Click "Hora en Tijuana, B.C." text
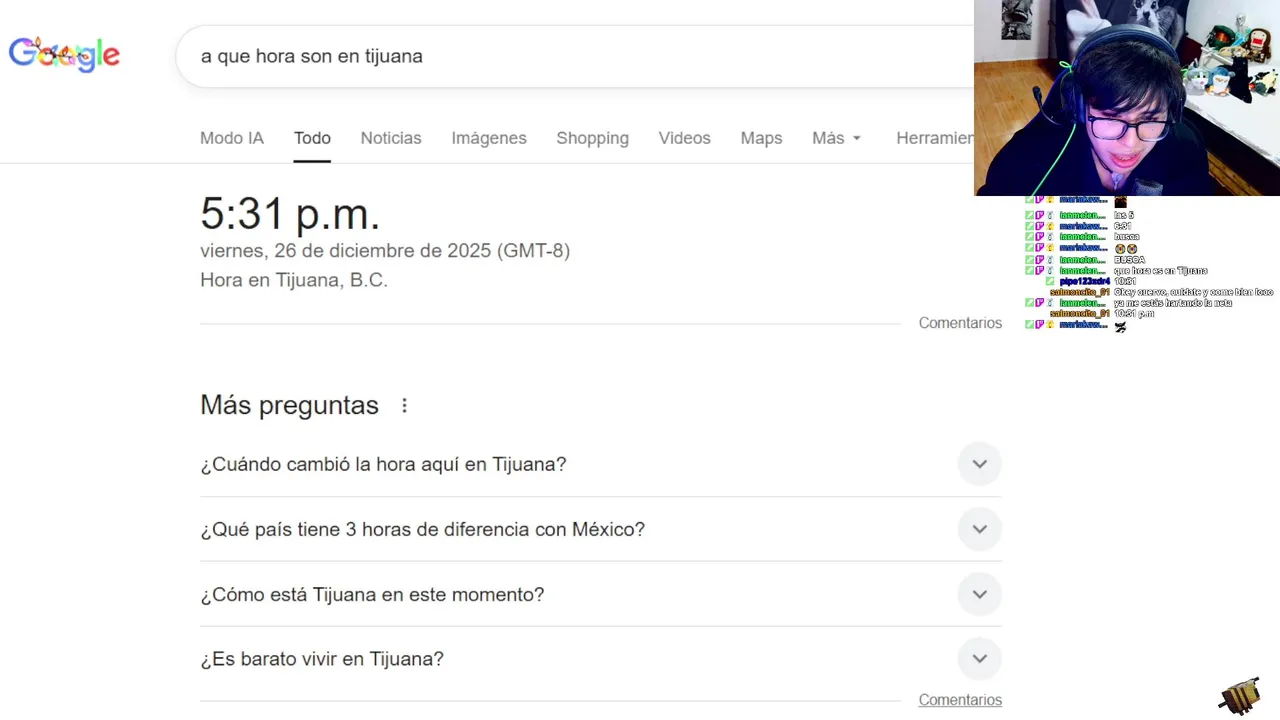This screenshot has height=720, width=1280. click(x=294, y=280)
